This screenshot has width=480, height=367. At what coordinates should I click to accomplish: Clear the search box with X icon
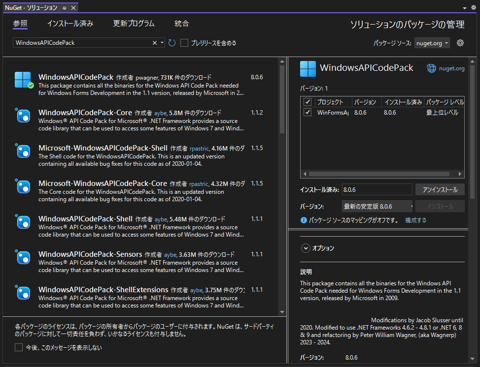point(155,43)
